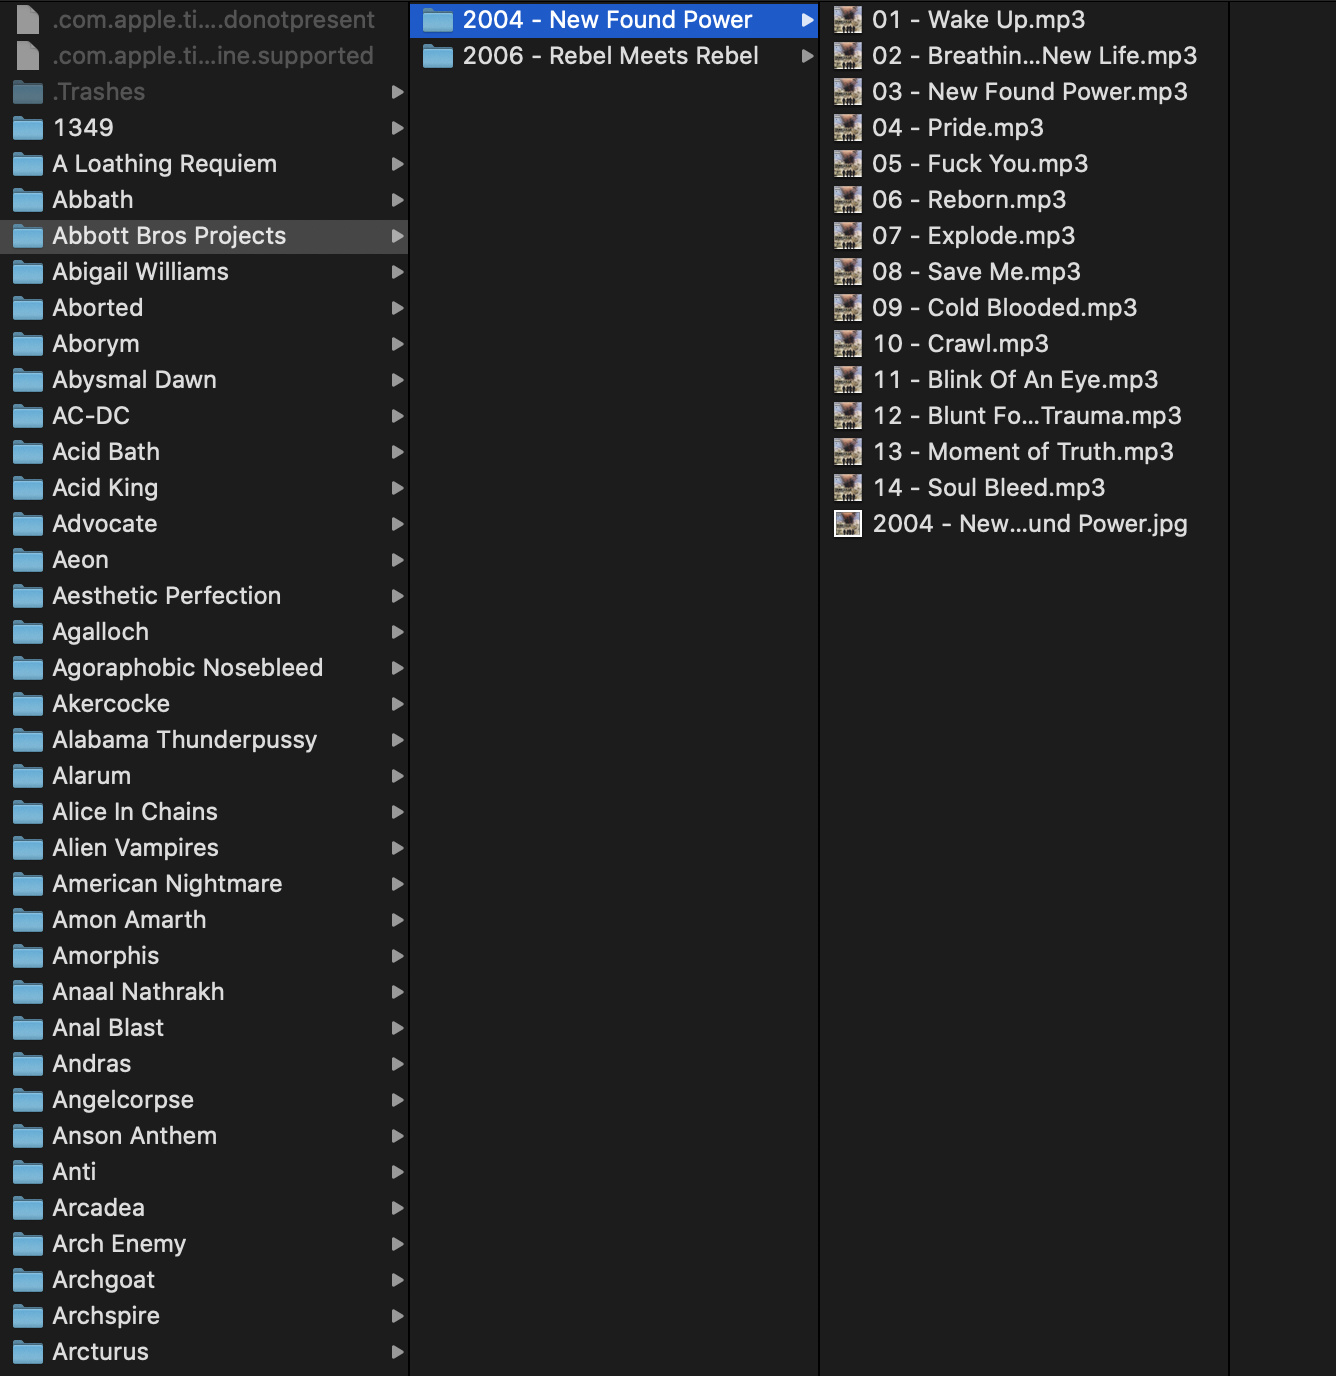
Task: Select the Anson Anthem folder
Action: pos(204,1136)
